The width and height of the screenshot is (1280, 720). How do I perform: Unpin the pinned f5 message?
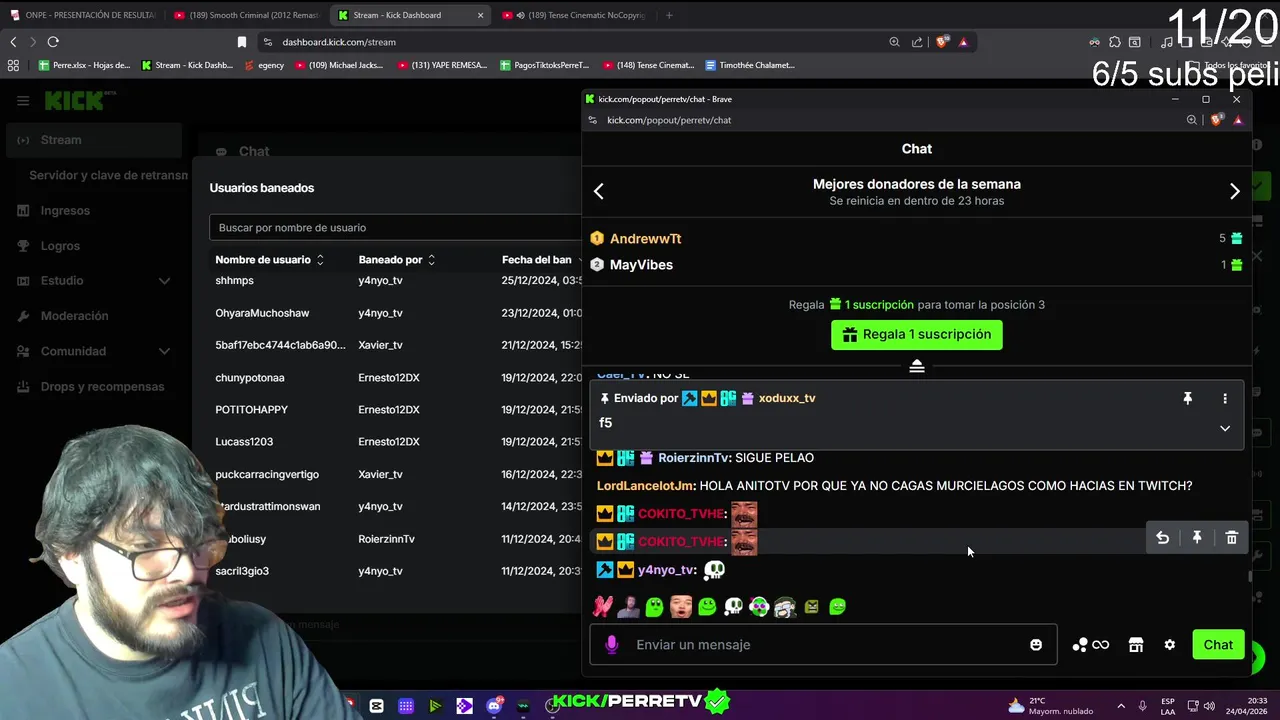click(x=1188, y=398)
